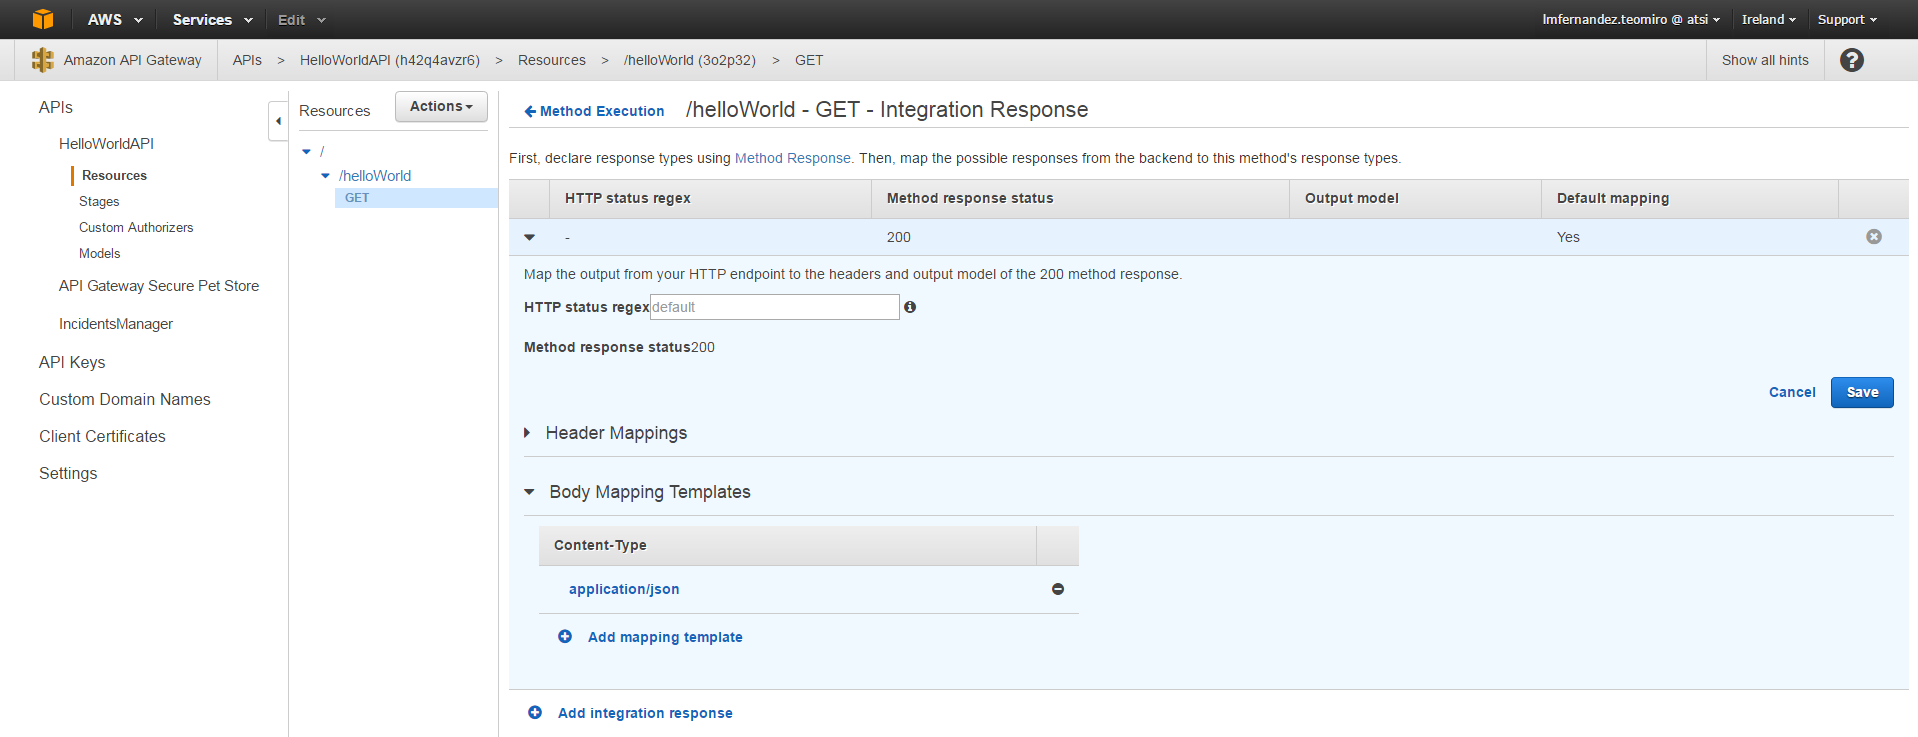The width and height of the screenshot is (1918, 737).
Task: Focus the HTTP status regex input field
Action: [775, 307]
